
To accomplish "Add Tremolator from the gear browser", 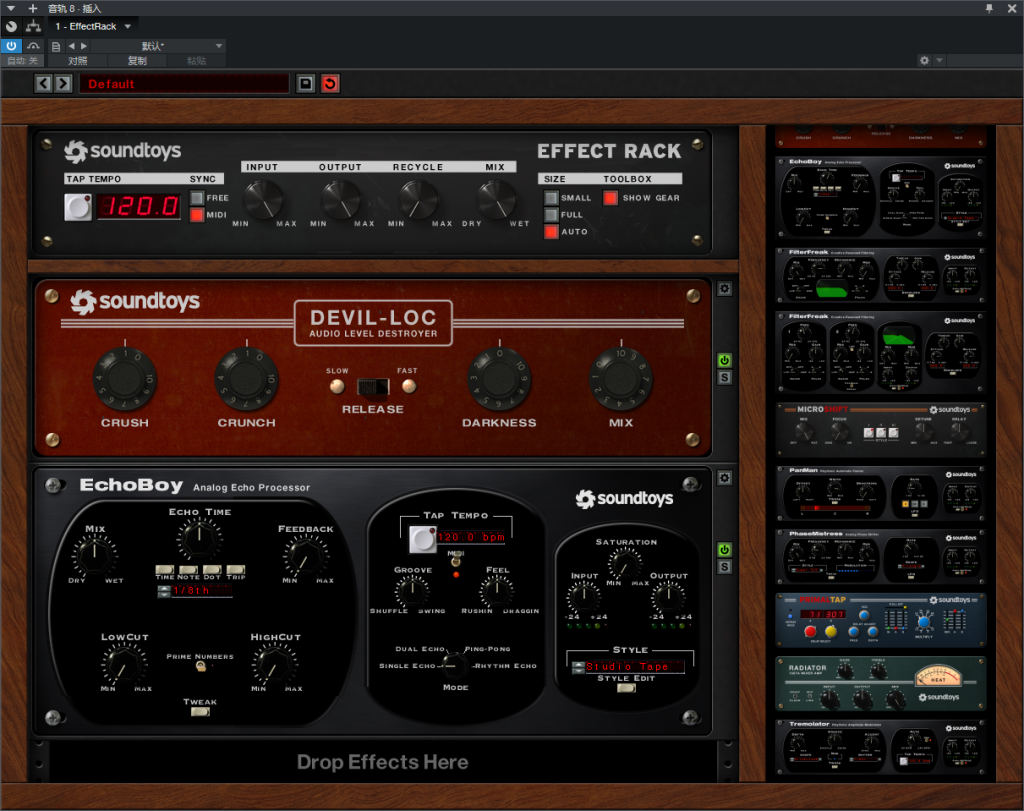I will (x=880, y=746).
